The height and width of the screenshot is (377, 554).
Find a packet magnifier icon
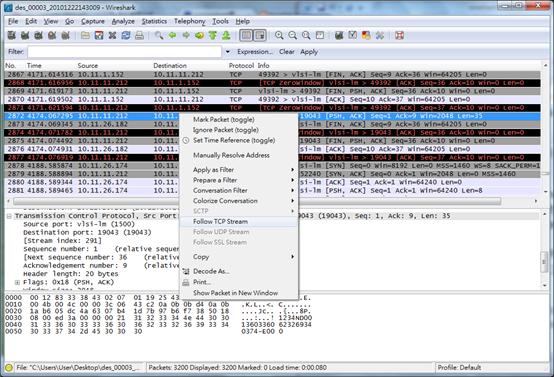coord(159,35)
